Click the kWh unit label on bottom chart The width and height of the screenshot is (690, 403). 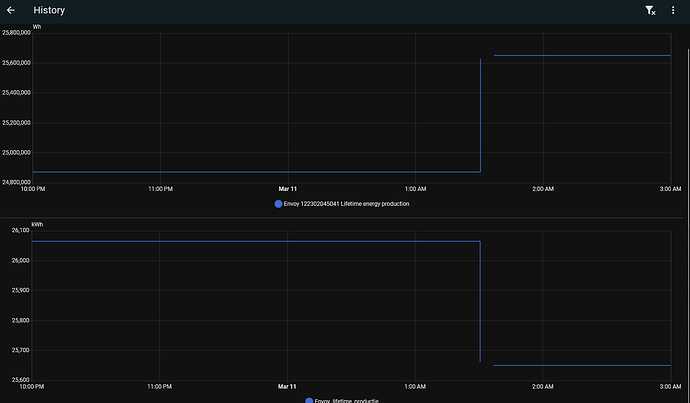(37, 224)
